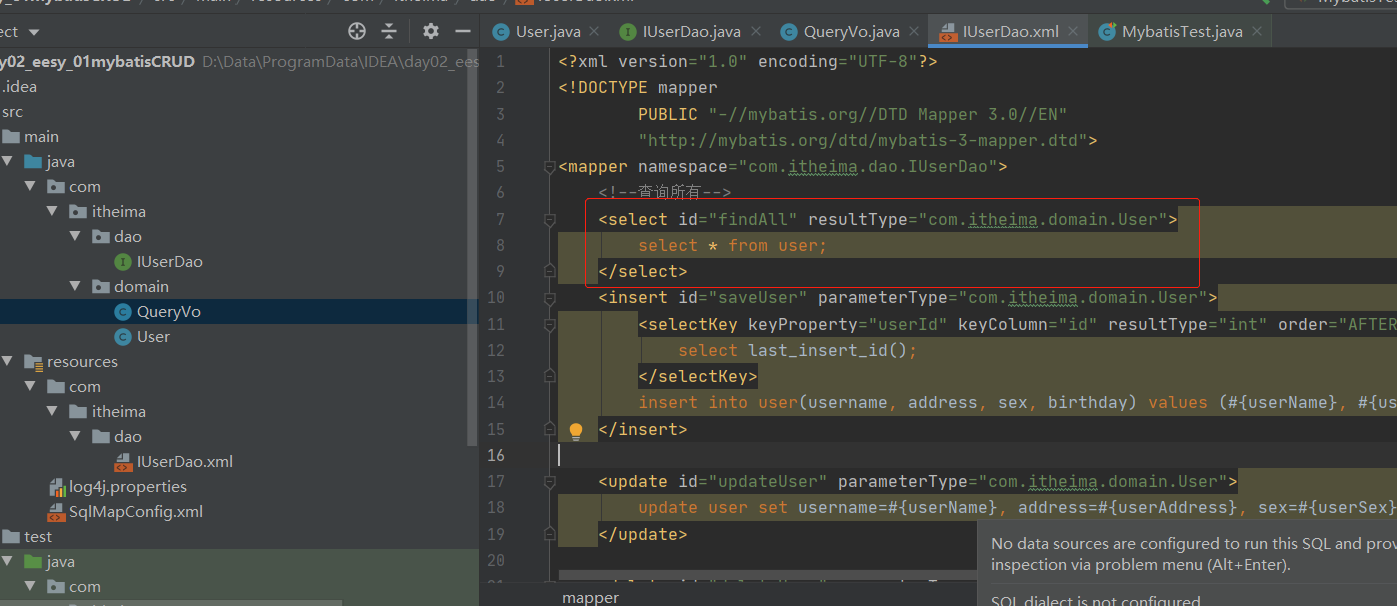
Task: Collapse the com package under main java
Action: click(x=31, y=187)
